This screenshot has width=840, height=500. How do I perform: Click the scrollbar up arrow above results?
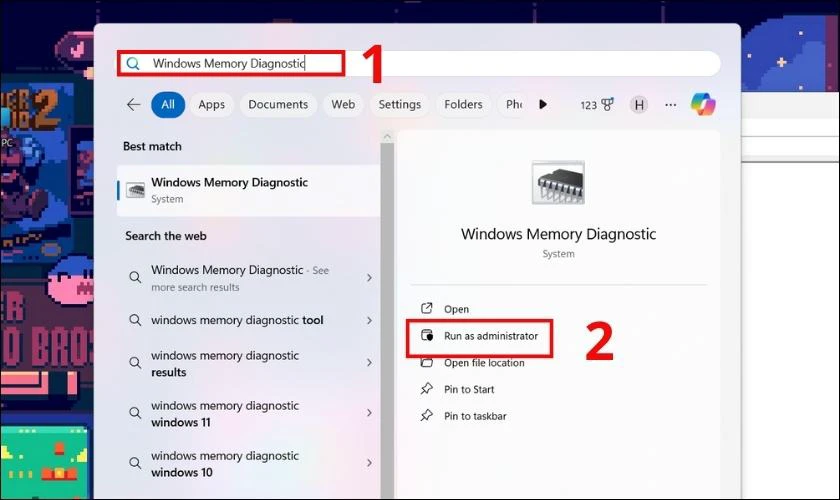click(x=387, y=137)
